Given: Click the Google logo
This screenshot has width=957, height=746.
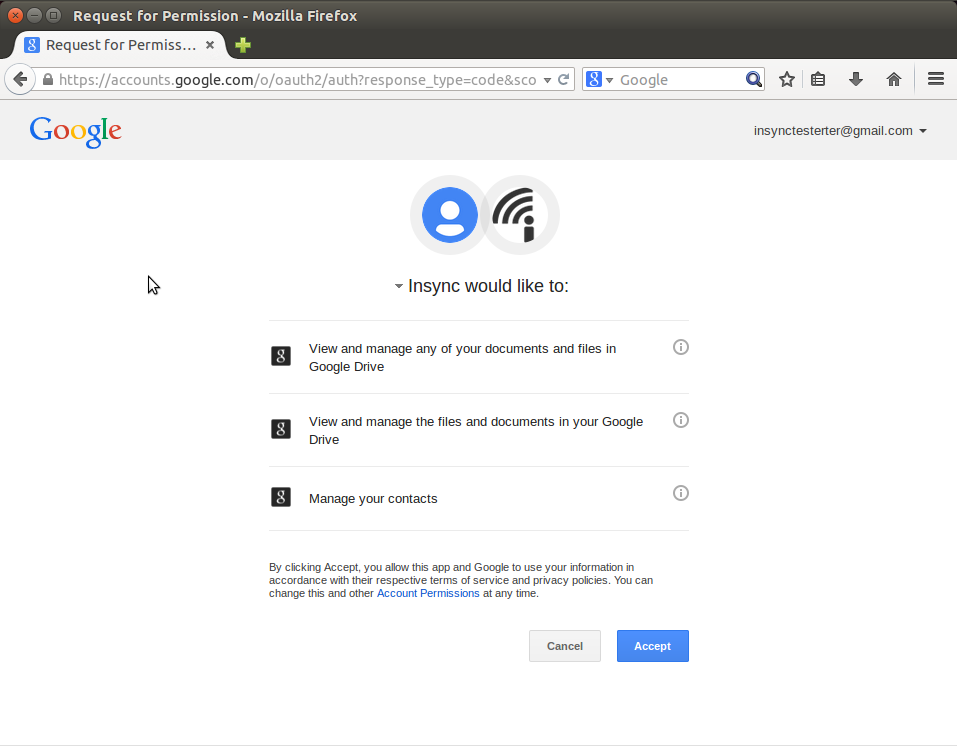Looking at the screenshot, I should 76,131.
